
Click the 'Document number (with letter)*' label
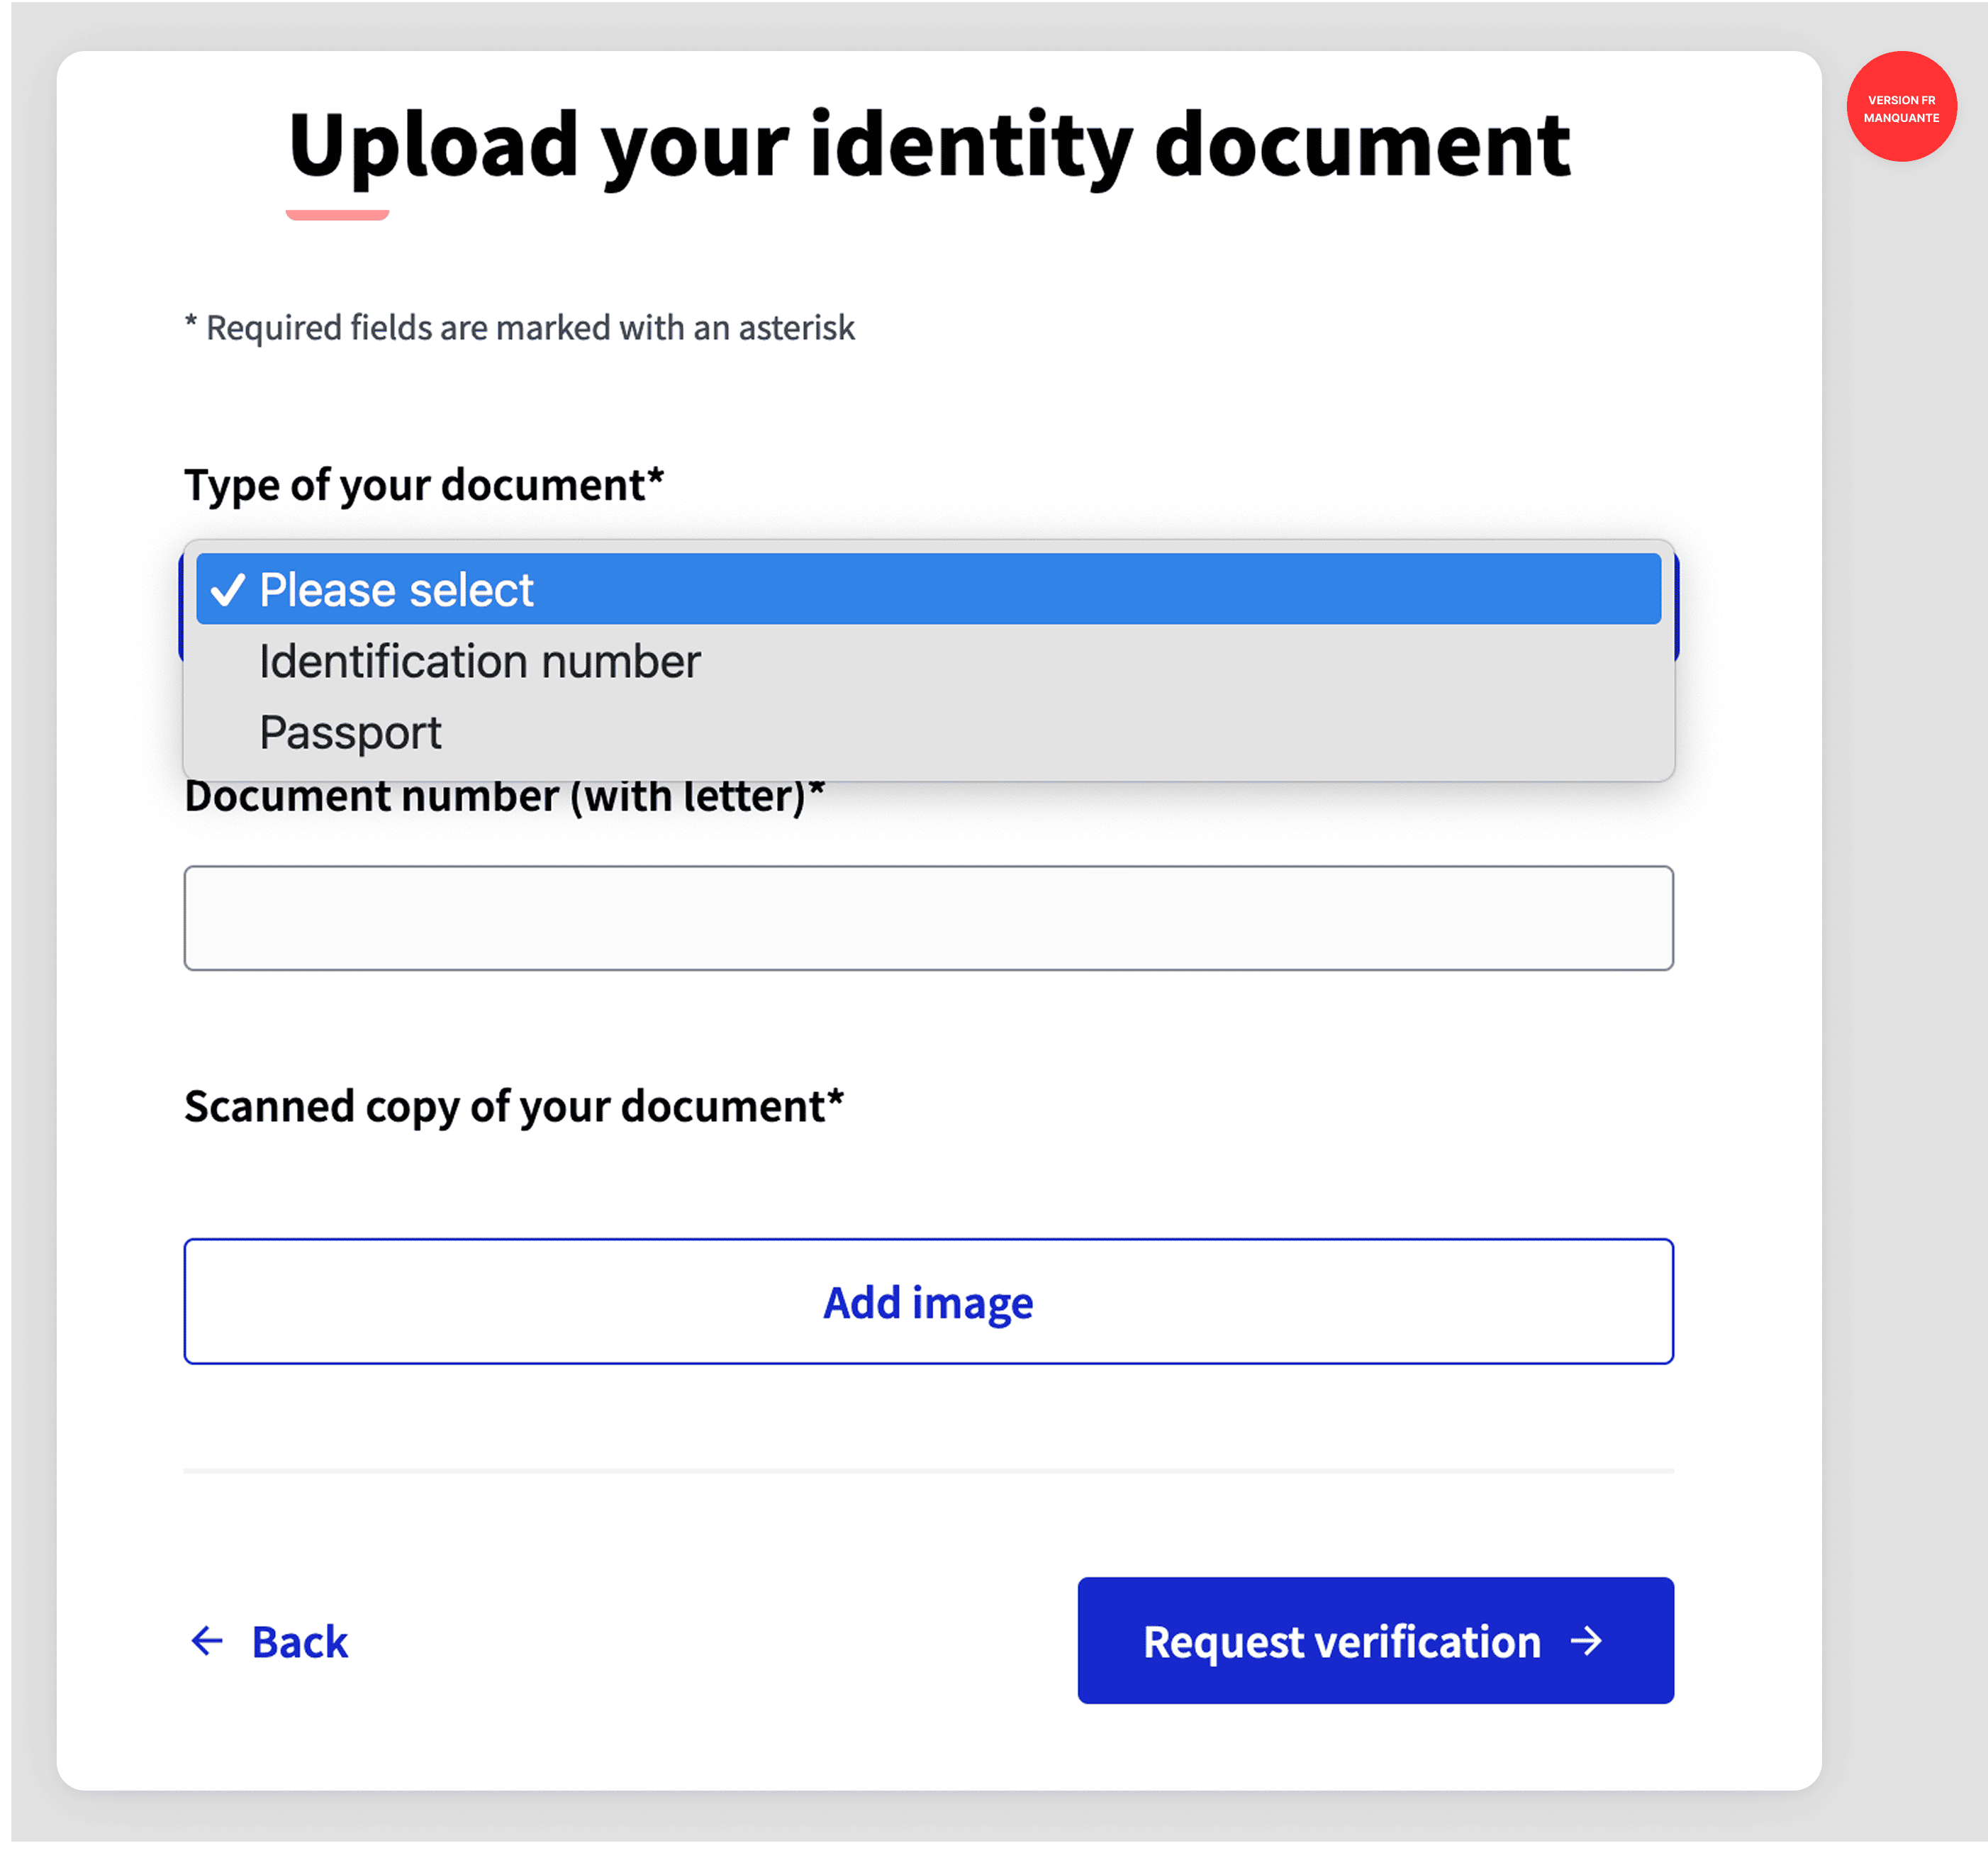[505, 797]
